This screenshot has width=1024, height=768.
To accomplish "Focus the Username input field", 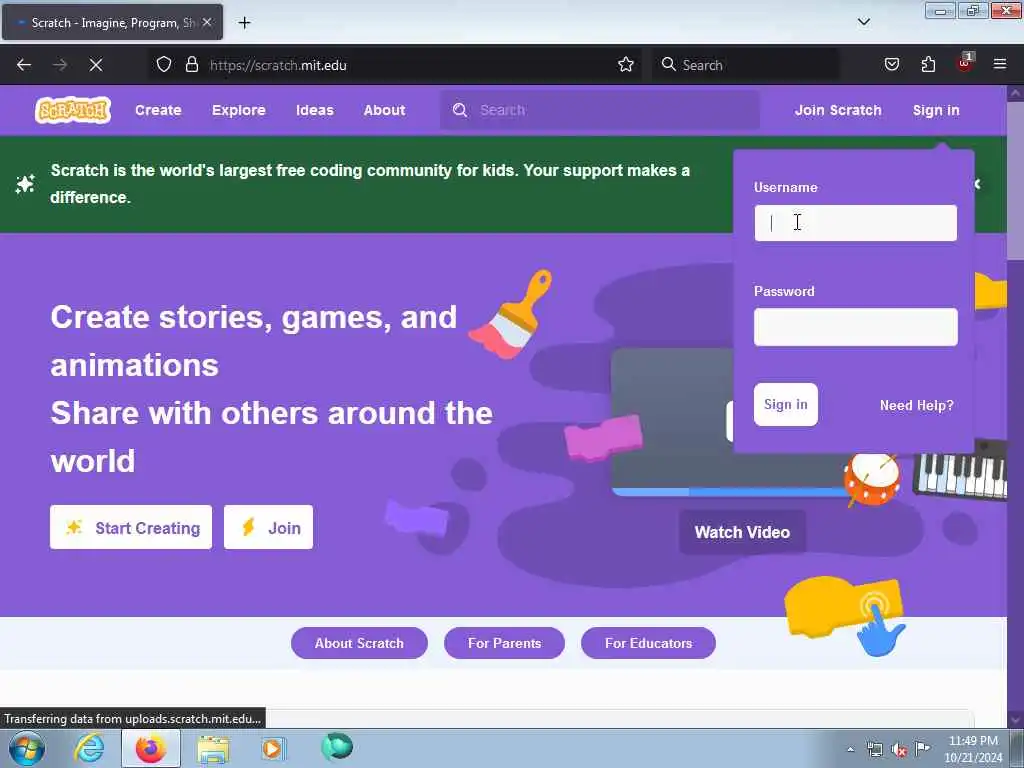I will coord(856,223).
